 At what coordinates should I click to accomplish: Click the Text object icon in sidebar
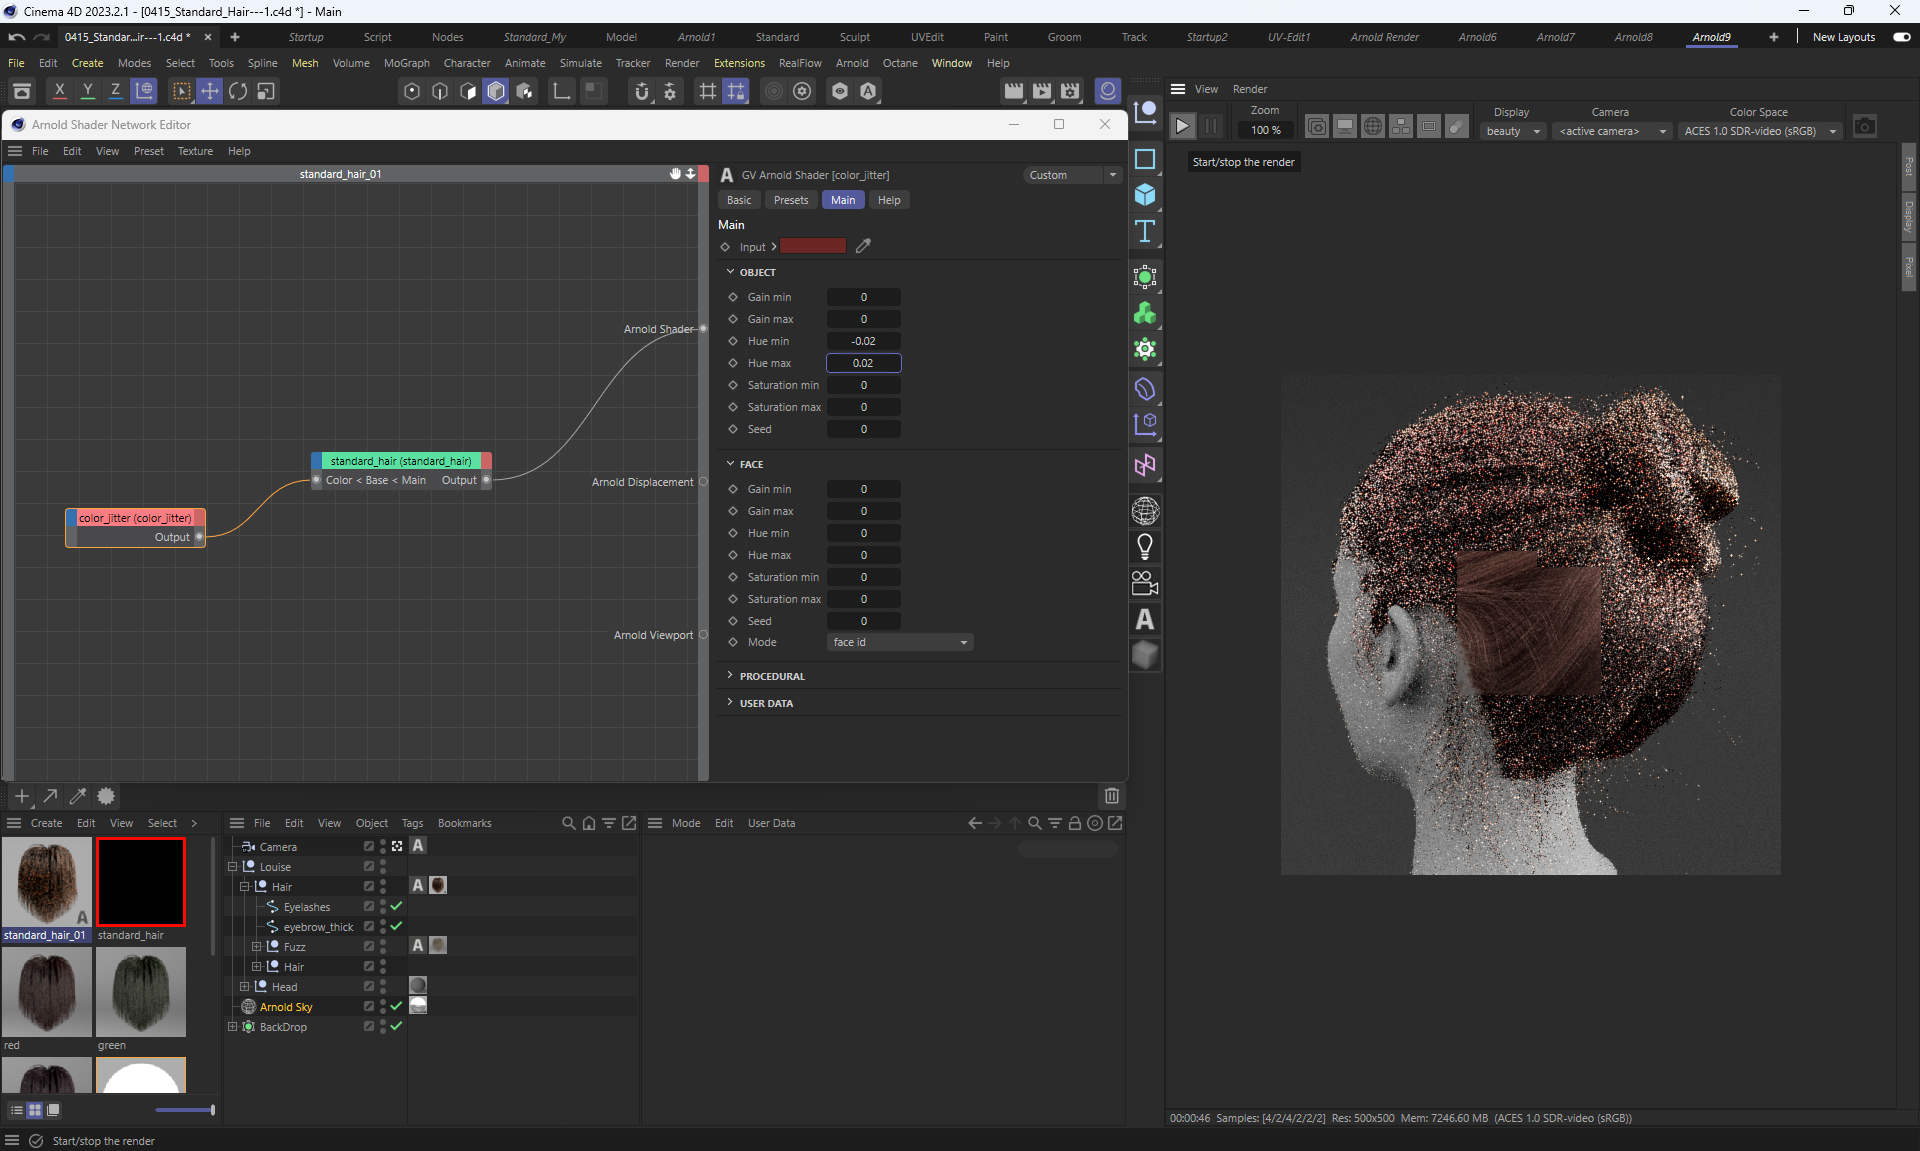coord(1145,232)
